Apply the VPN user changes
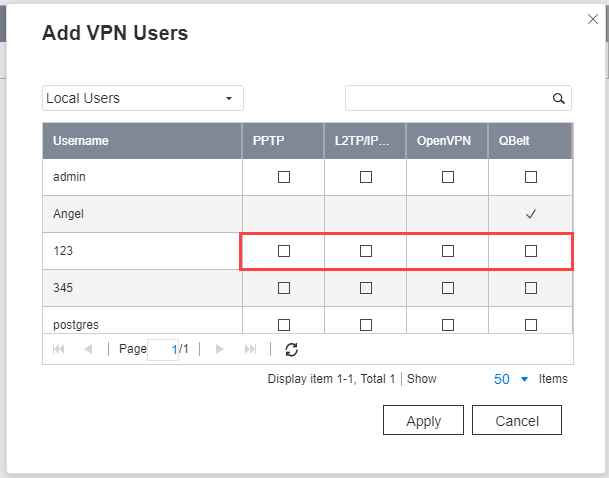This screenshot has height=478, width=609. [x=423, y=420]
